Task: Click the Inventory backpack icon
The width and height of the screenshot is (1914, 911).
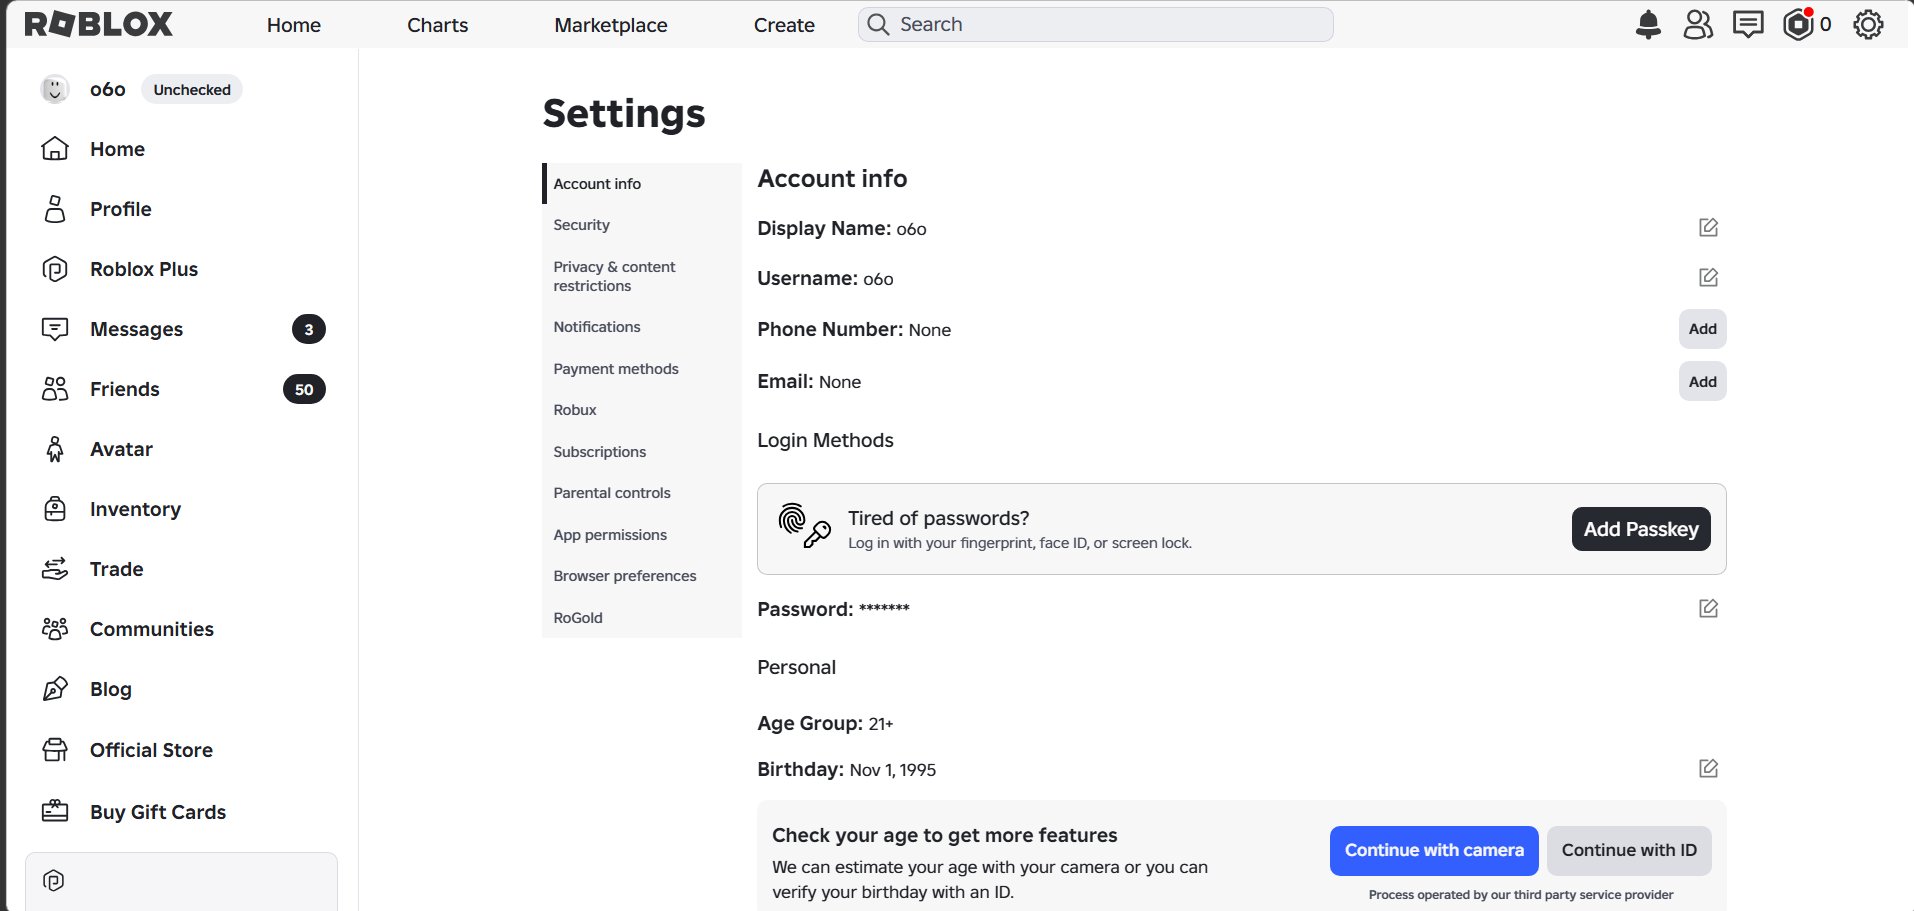Action: (x=55, y=509)
